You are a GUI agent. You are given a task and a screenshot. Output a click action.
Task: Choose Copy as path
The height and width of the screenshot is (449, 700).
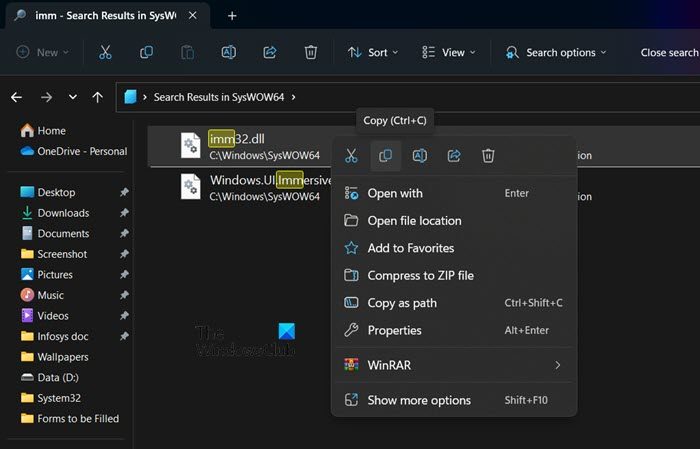point(454,303)
